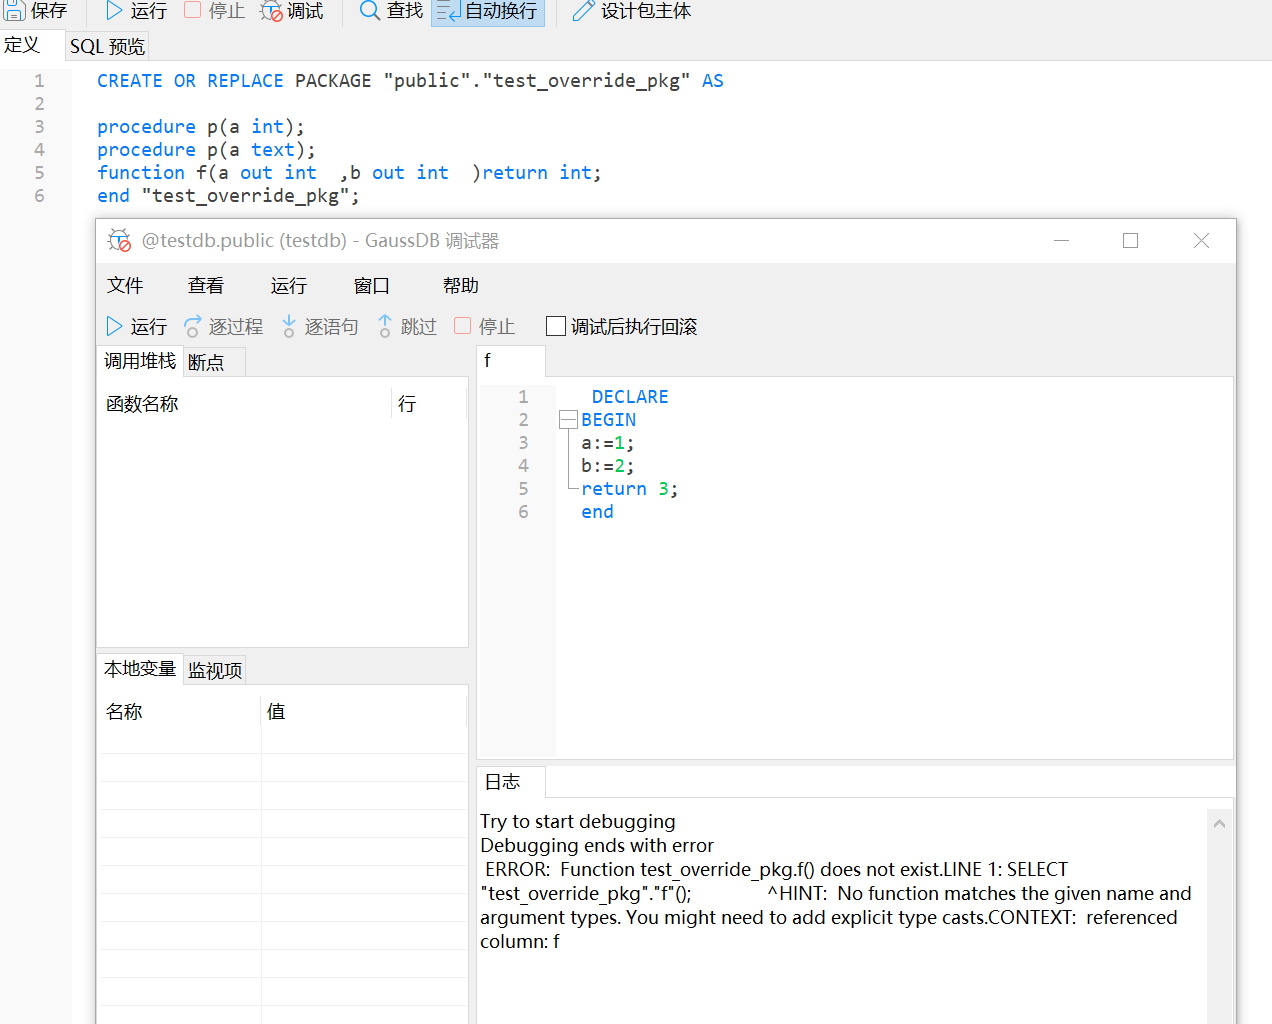Open the 查看 menu in debugger
The height and width of the screenshot is (1024, 1272).
coord(206,286)
